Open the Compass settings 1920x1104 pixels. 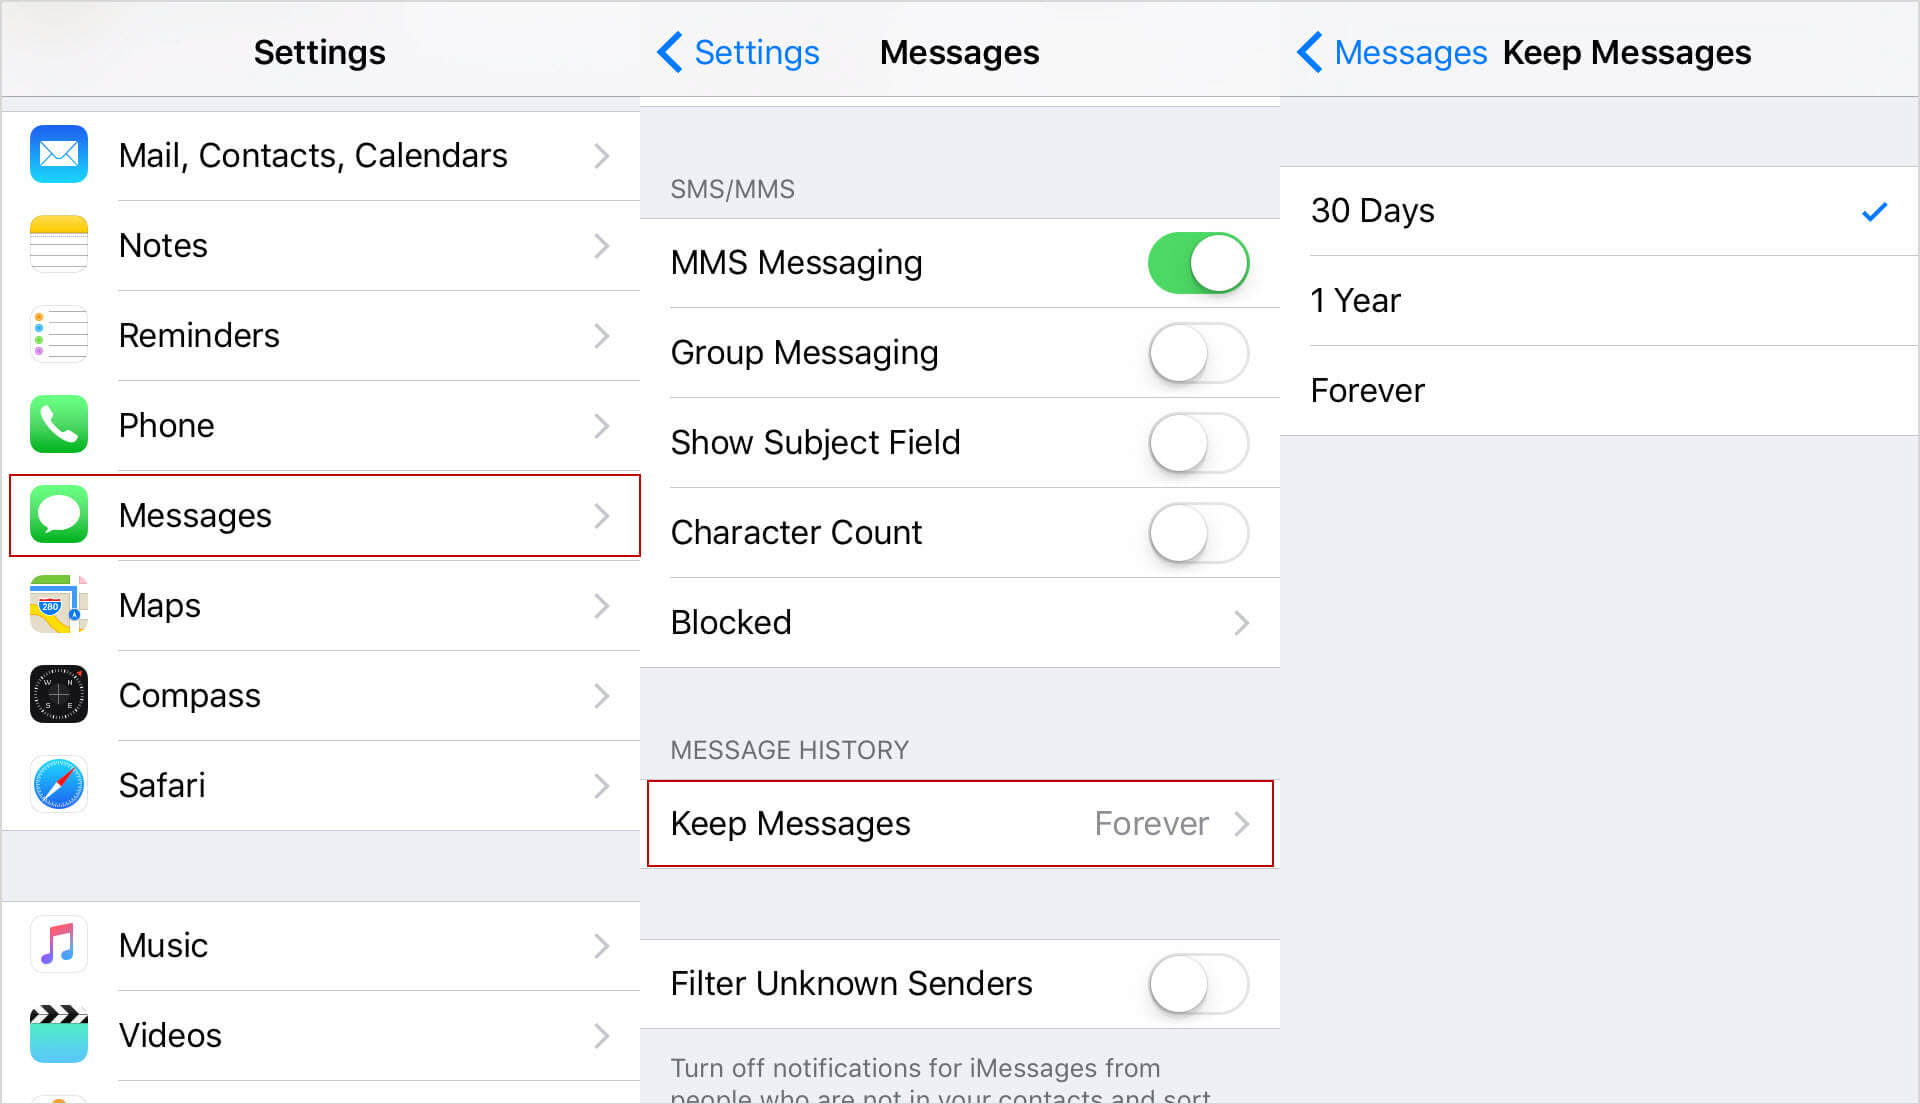coord(318,695)
